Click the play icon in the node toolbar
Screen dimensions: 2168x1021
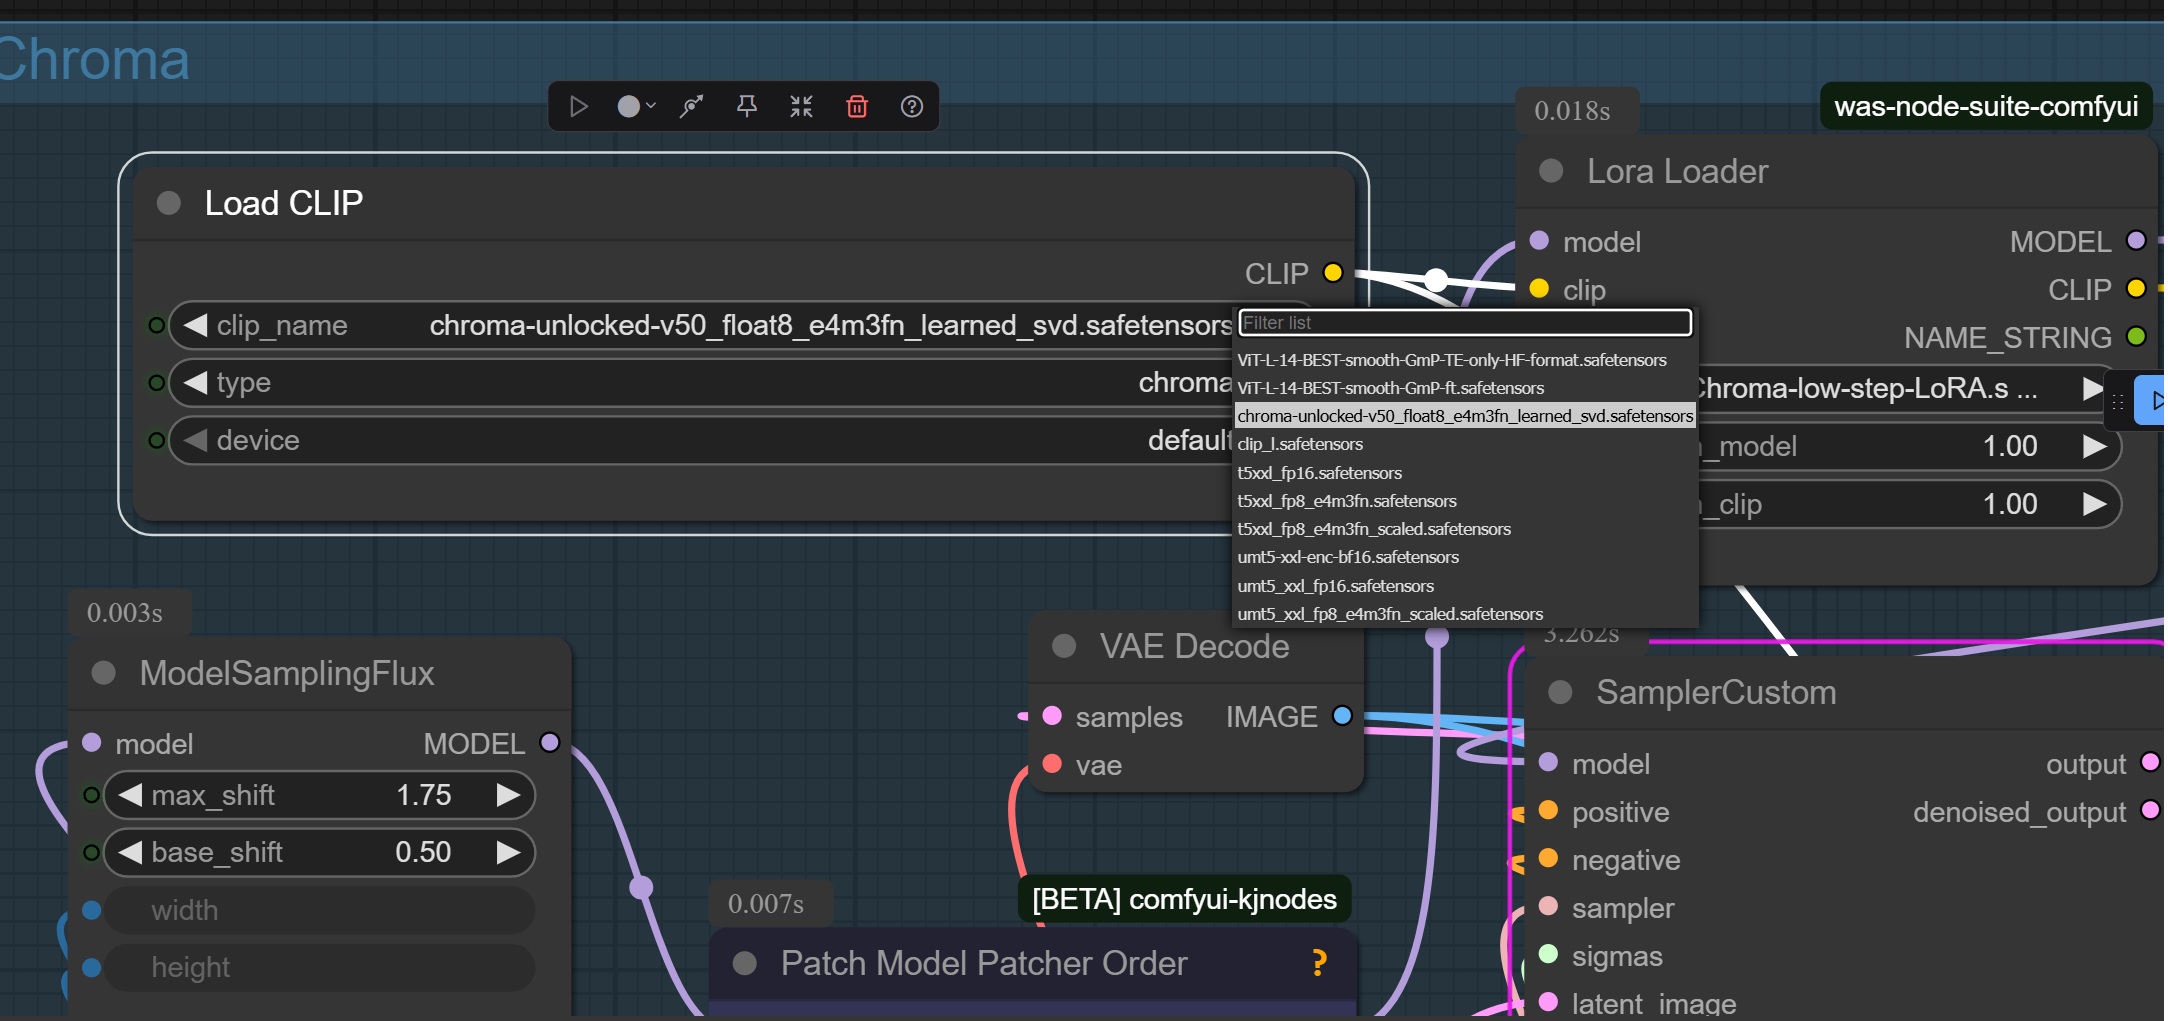pyautogui.click(x=578, y=106)
